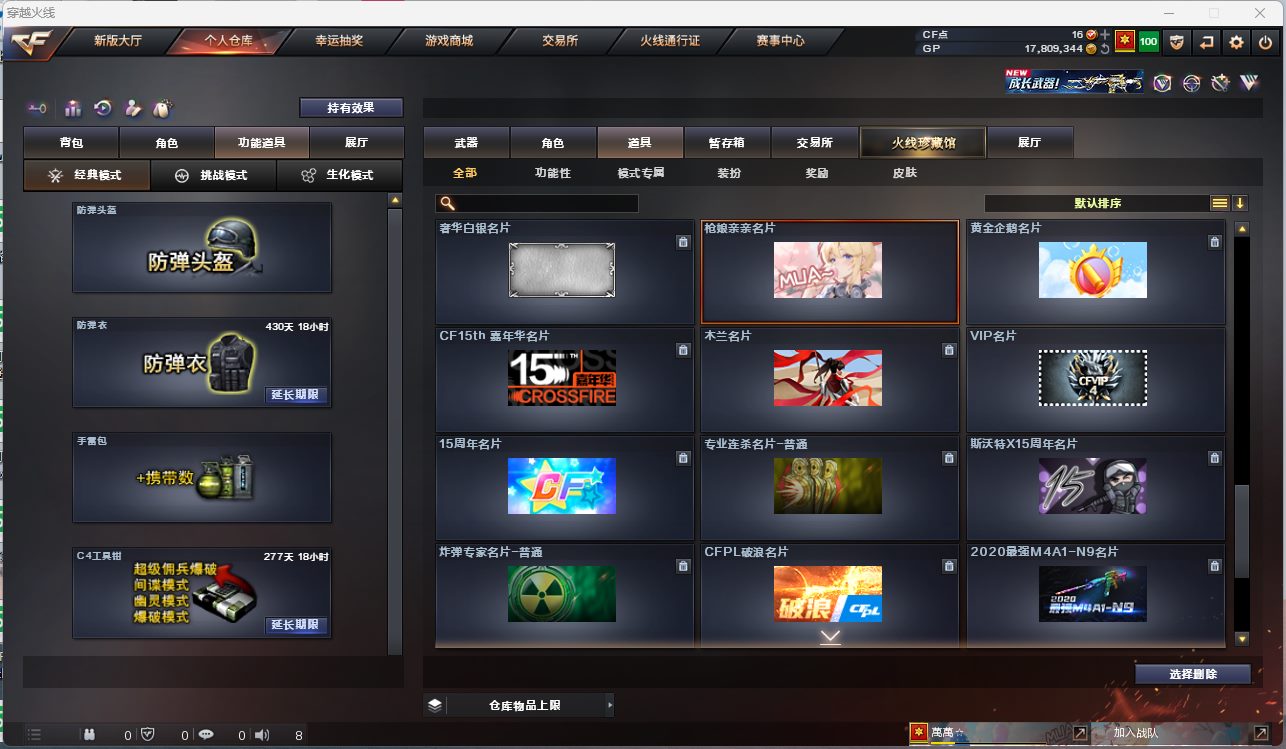Click the wrench tools icon
The image size is (1286, 749).
click(x=1220, y=83)
